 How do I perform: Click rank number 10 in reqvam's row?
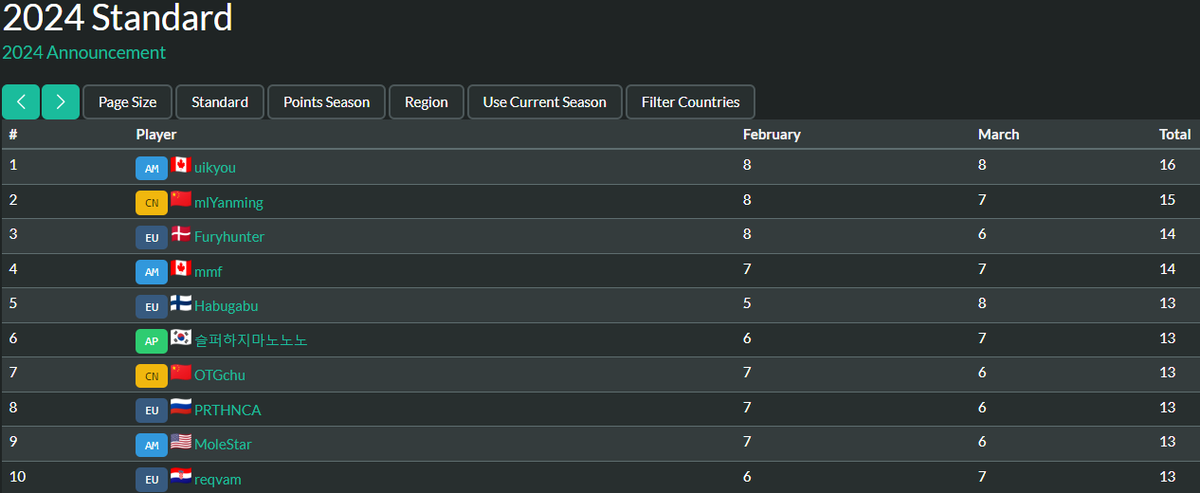pyautogui.click(x=17, y=476)
